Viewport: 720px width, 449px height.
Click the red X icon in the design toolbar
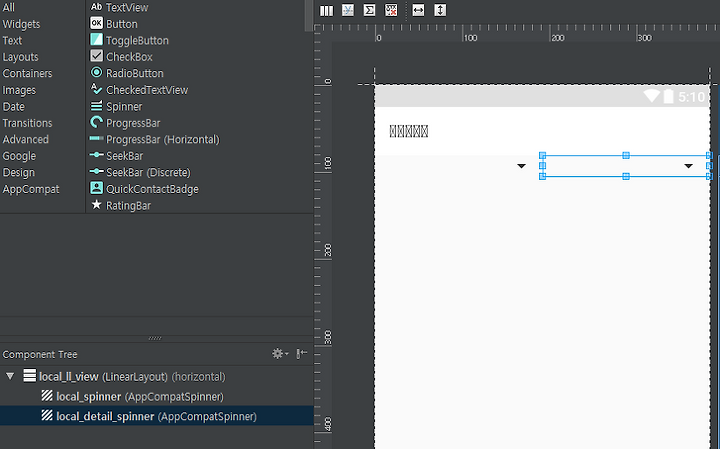391,10
